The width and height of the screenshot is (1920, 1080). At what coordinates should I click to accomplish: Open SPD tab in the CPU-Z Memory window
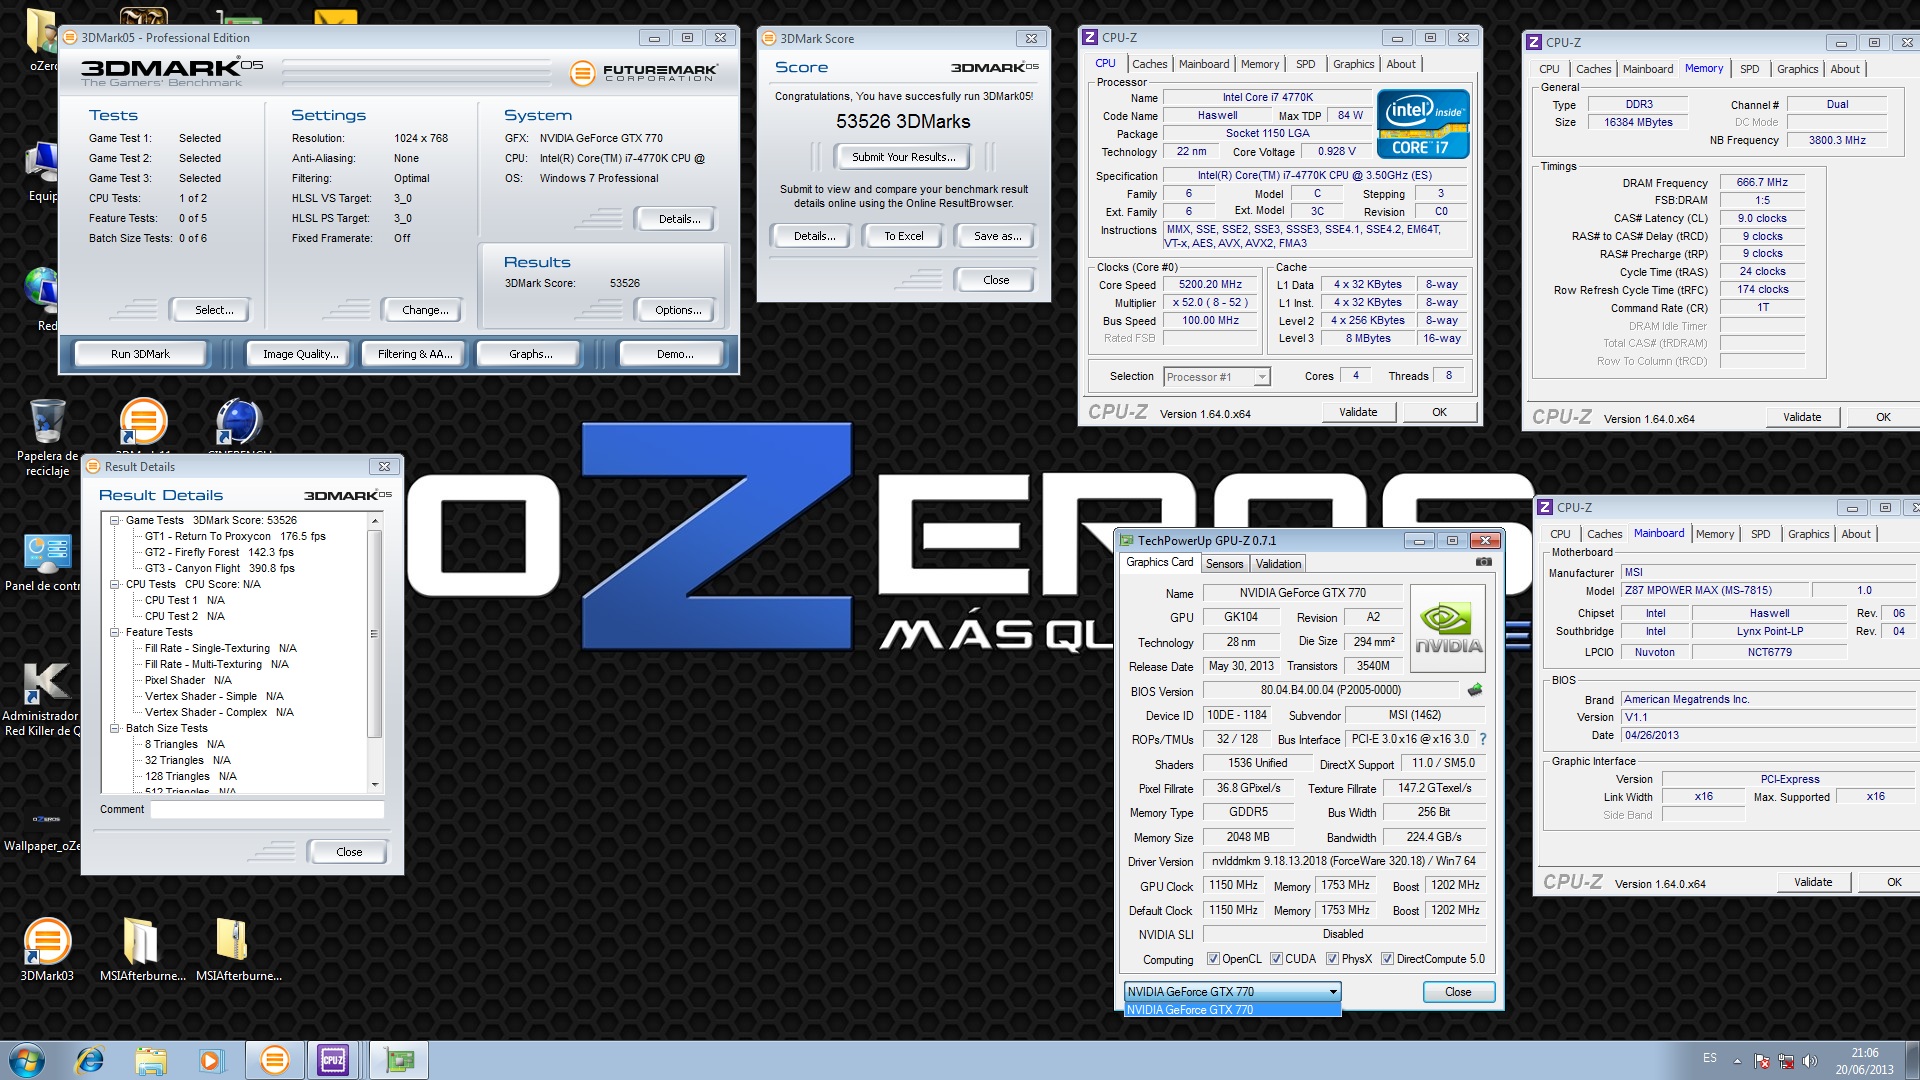tap(1749, 69)
